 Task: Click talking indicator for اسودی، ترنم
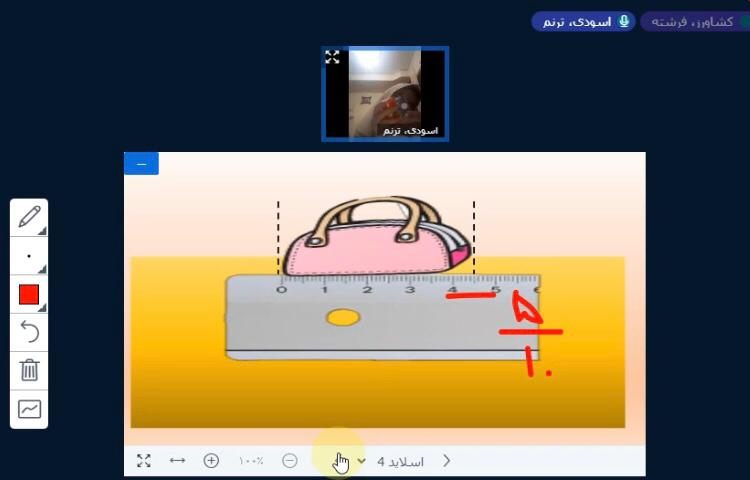[x=583, y=21]
